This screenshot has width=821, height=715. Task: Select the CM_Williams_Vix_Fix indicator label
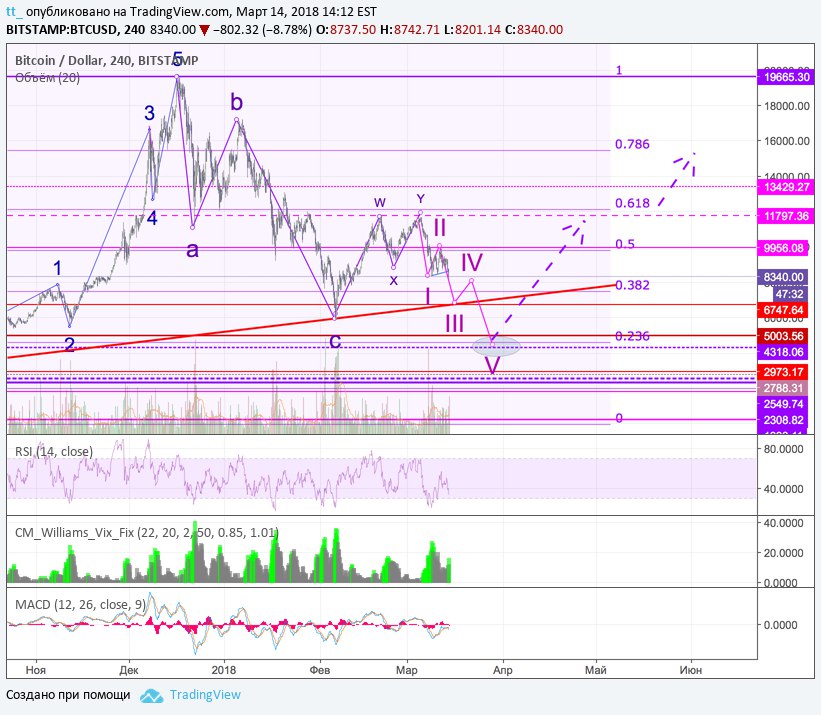click(147, 533)
